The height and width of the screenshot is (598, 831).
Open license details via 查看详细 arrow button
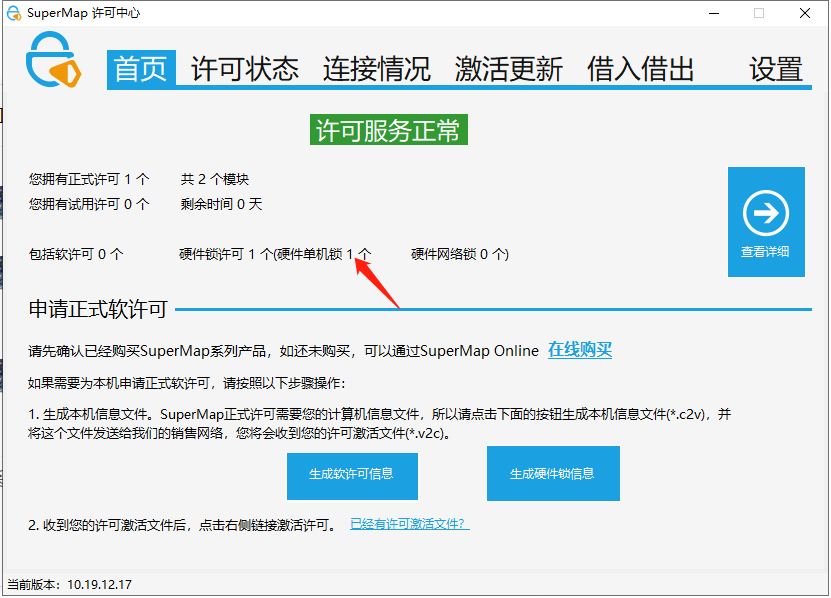point(766,222)
